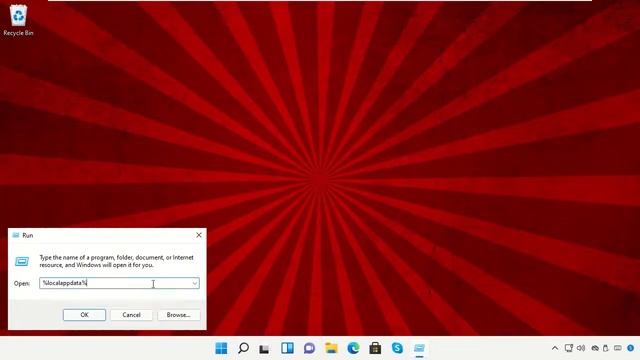Open the Windows Start menu
This screenshot has width=640, height=360.
(x=221, y=348)
